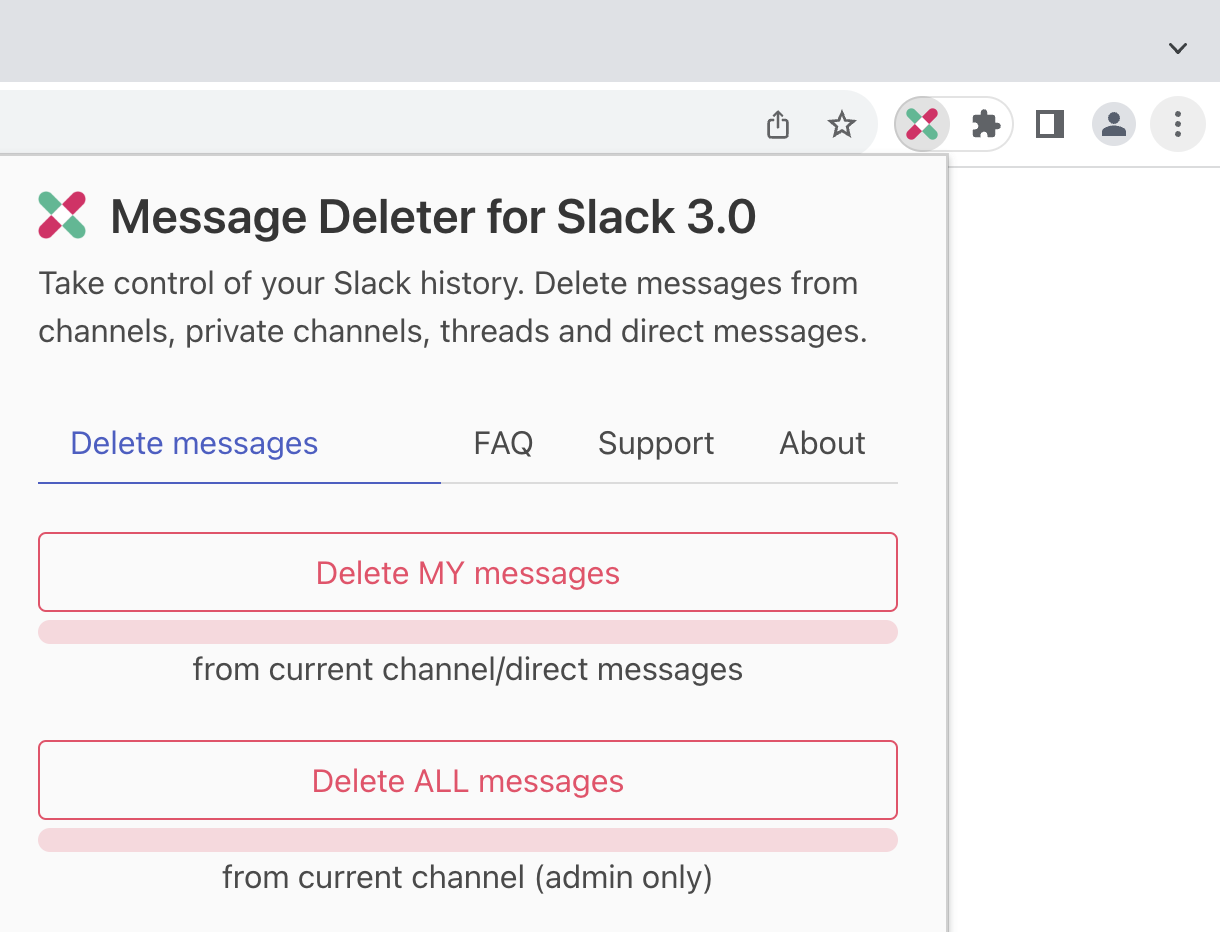Click progress bar under Delete MY messages
1220x932 pixels.
coord(468,632)
